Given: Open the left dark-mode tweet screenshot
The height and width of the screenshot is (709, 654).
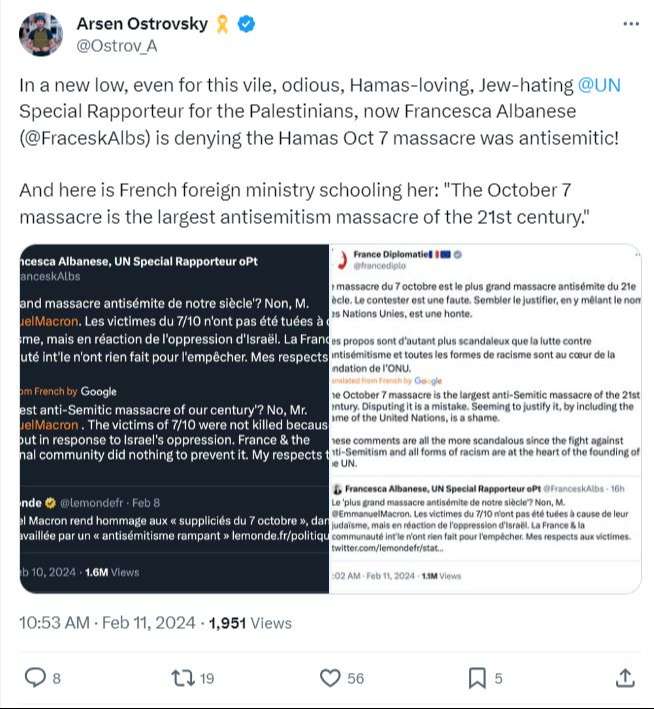Looking at the screenshot, I should (175, 419).
